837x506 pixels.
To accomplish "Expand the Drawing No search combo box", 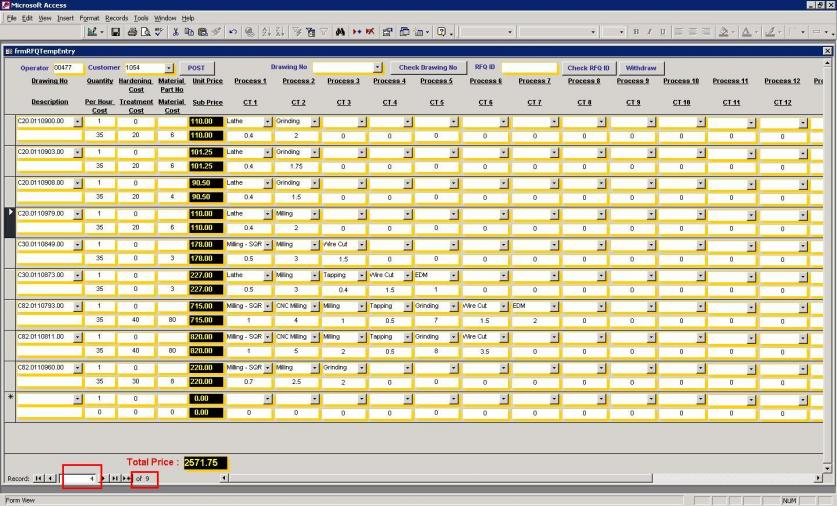I will pos(378,68).
